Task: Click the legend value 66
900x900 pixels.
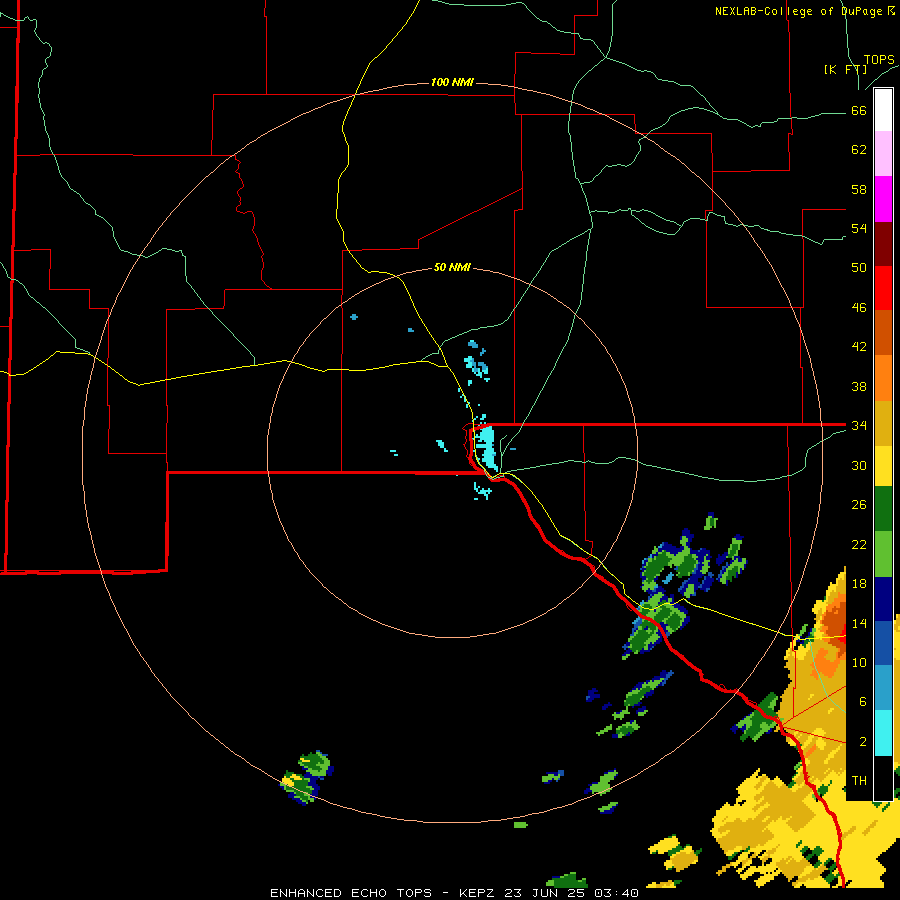Action: (x=859, y=110)
